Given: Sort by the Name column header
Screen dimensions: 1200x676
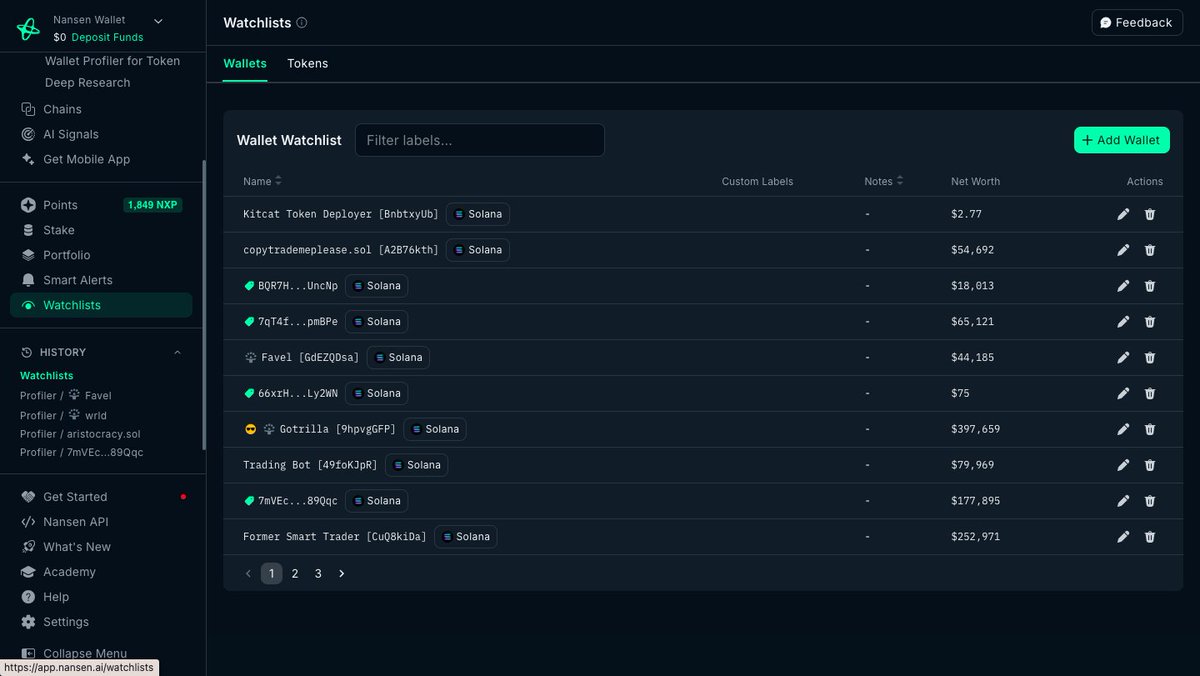Looking at the screenshot, I should (263, 181).
